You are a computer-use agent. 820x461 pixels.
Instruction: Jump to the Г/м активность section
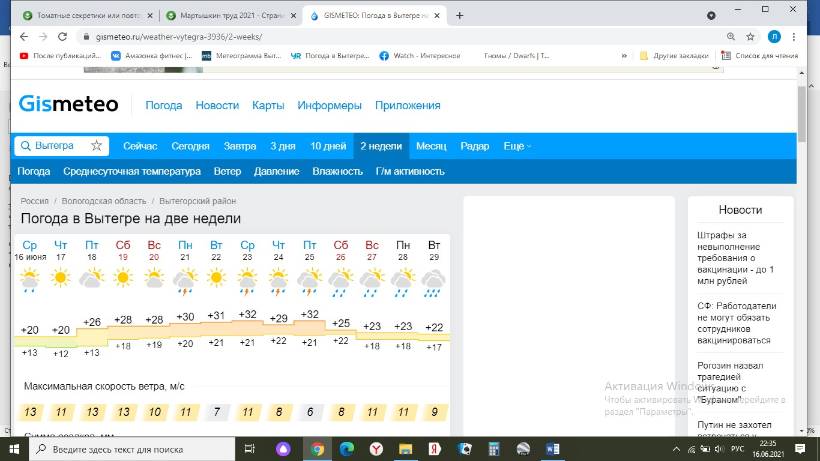410,171
